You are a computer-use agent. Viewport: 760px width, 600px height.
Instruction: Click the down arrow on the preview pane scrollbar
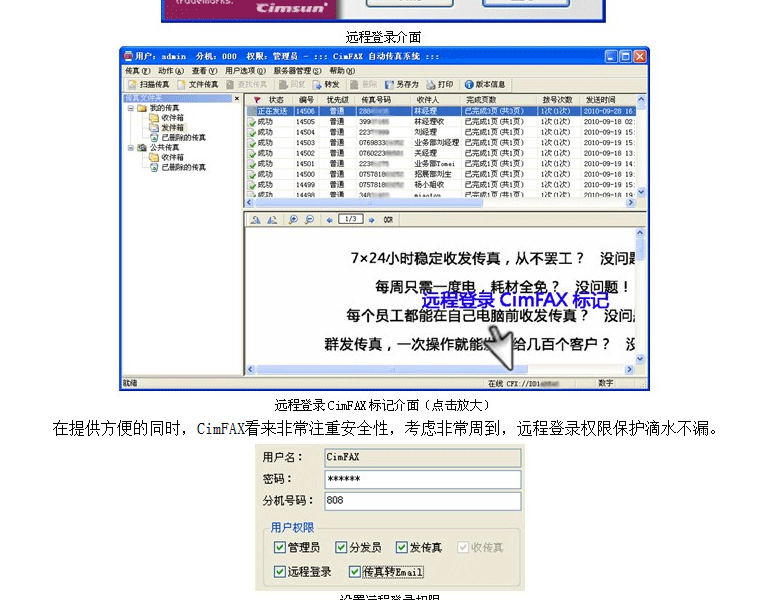pos(640,359)
